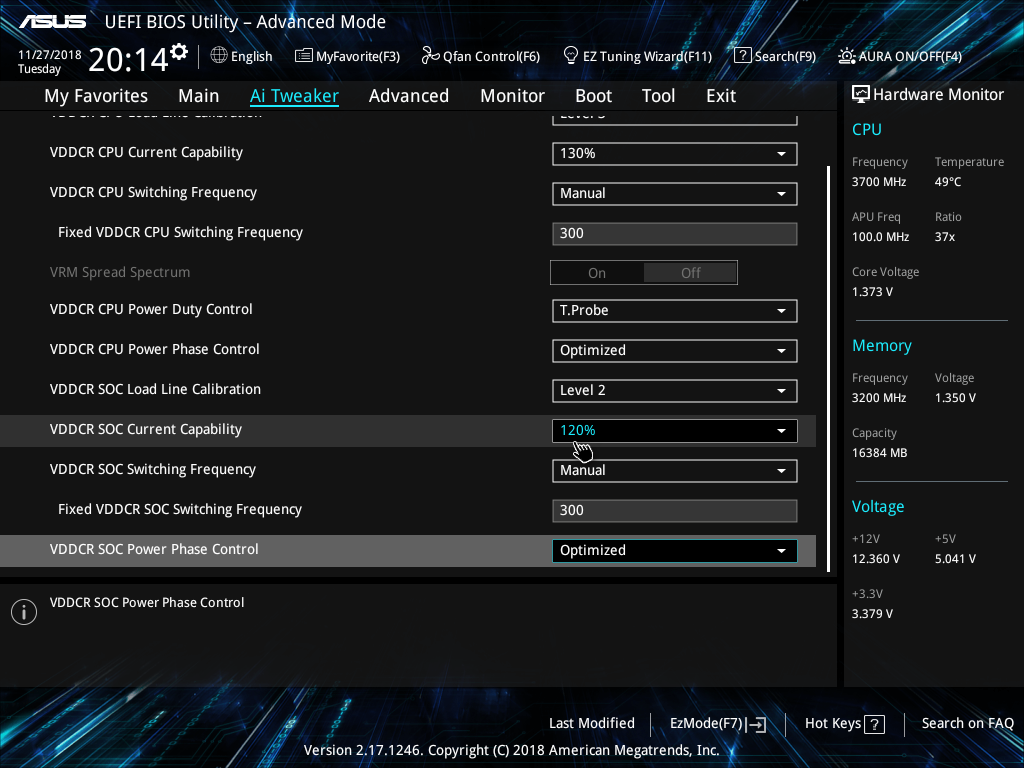Click the info icon in help panel
This screenshot has height=768, width=1024.
(24, 612)
